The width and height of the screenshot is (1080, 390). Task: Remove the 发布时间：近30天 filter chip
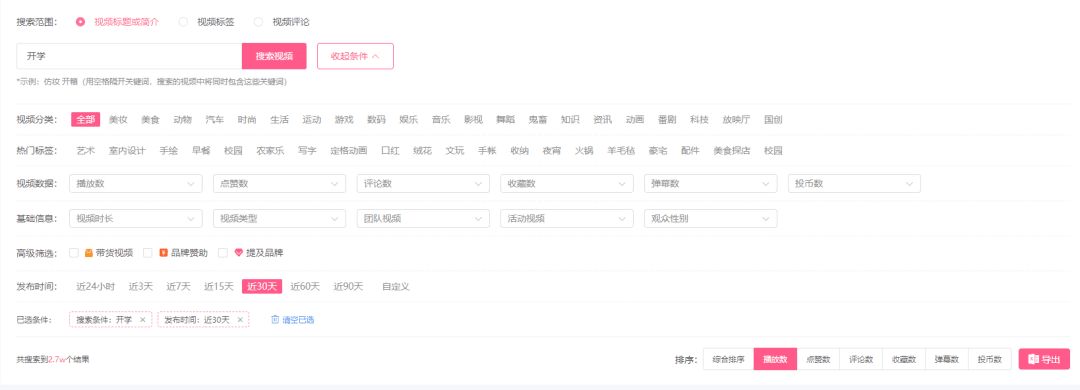point(240,320)
